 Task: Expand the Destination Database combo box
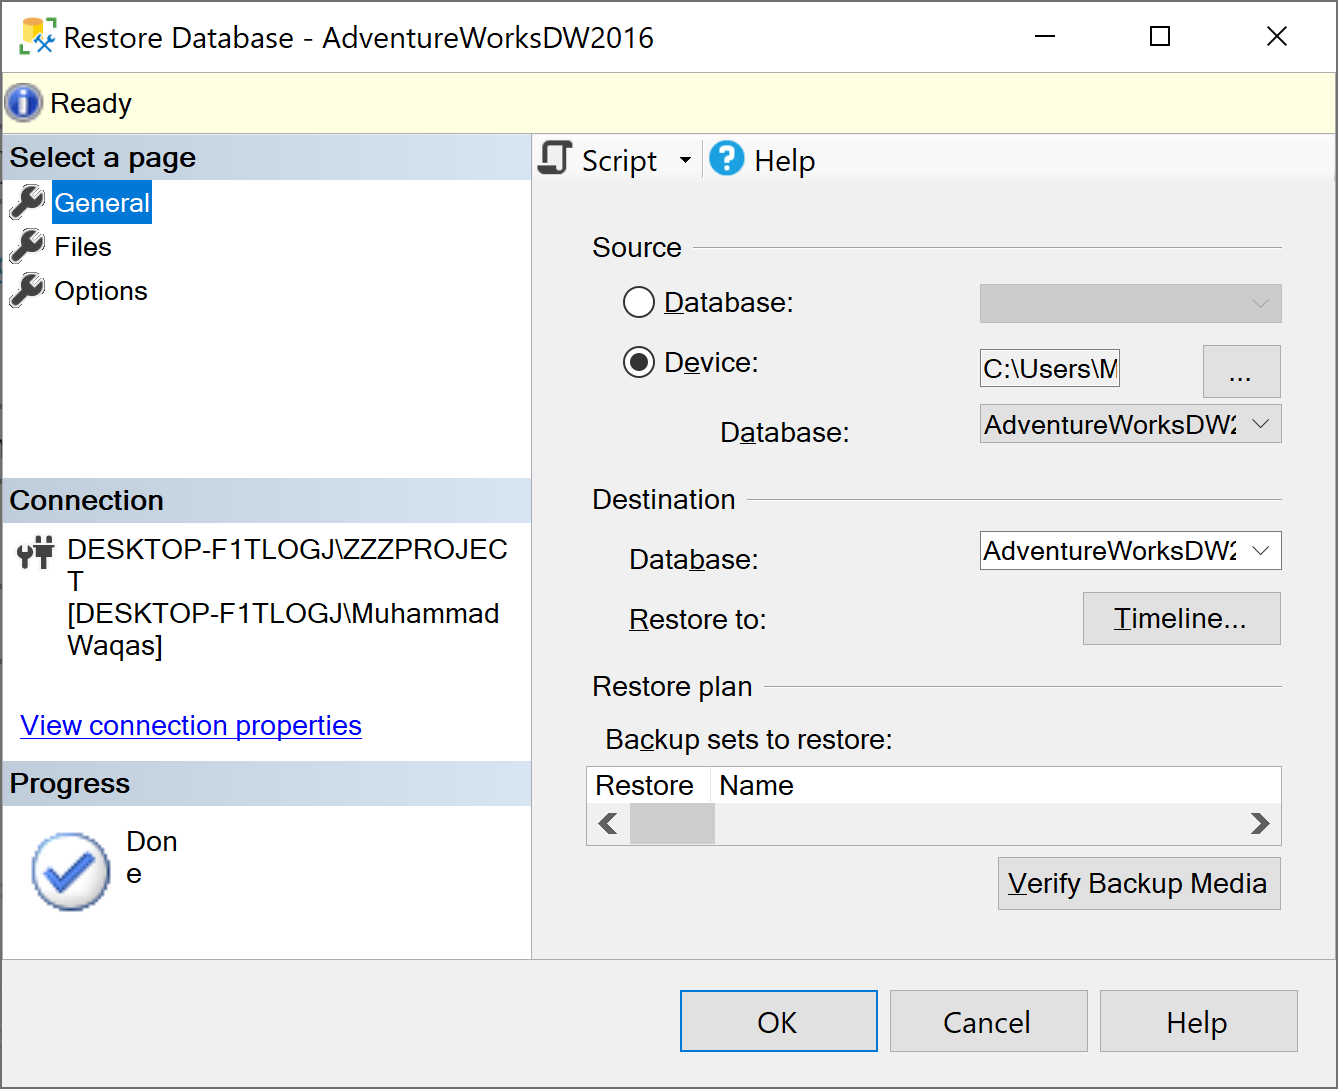click(x=1130, y=550)
